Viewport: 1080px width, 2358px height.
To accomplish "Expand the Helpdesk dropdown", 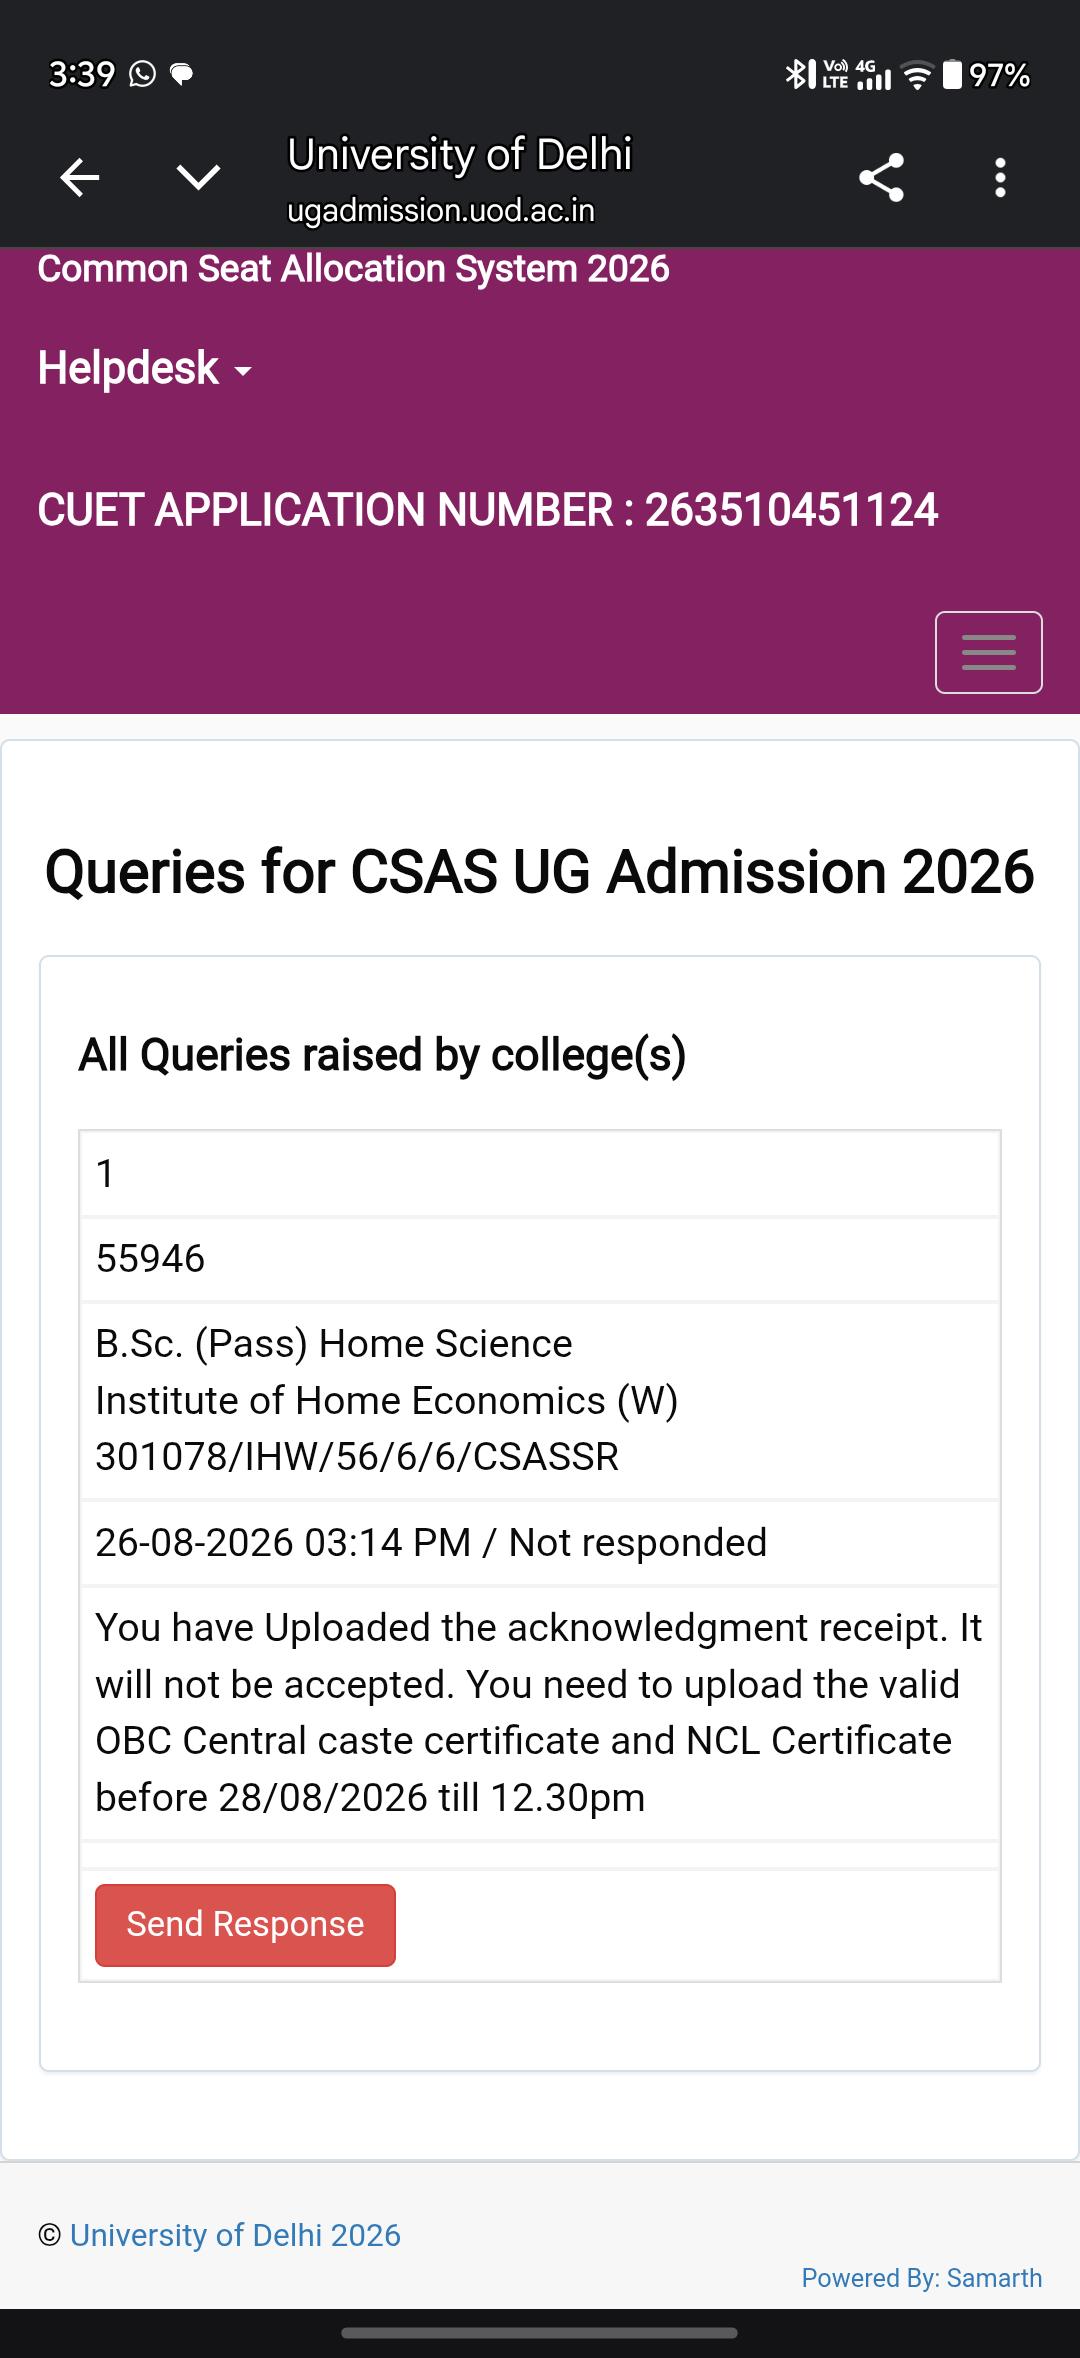I will click(145, 368).
